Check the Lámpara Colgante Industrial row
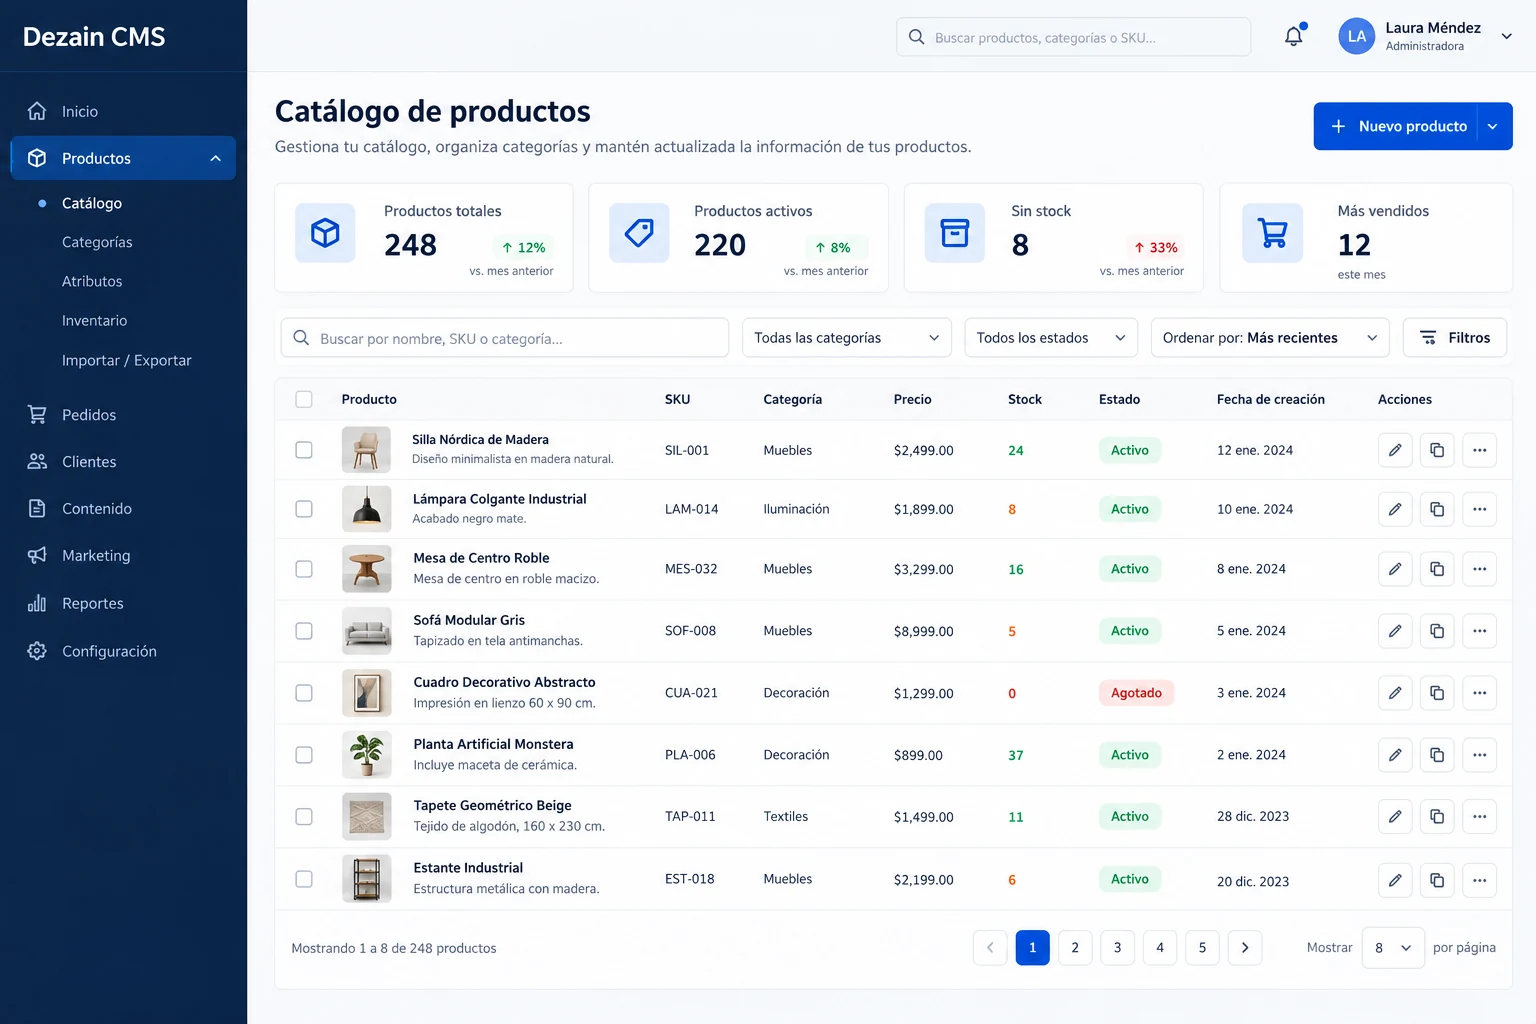 (x=304, y=509)
